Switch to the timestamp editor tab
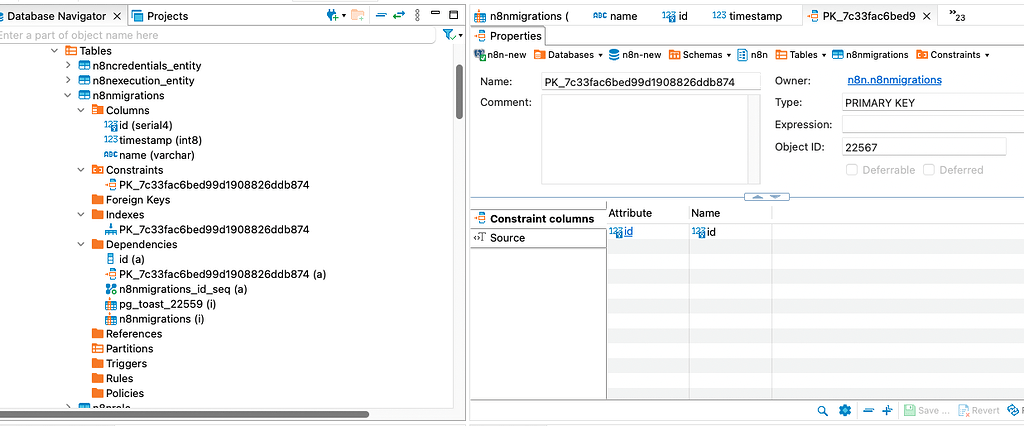The height and width of the screenshot is (426, 1024). click(748, 16)
